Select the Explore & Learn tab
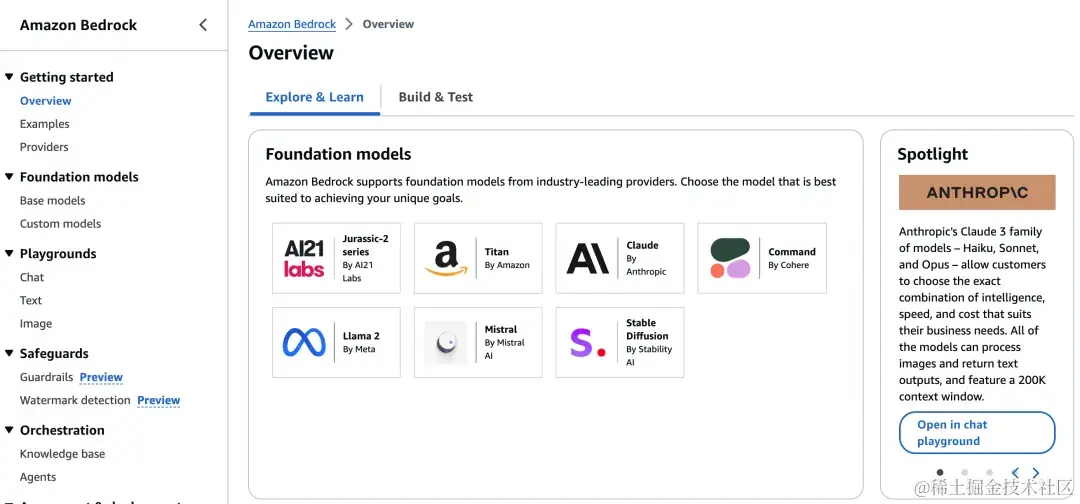 314,97
